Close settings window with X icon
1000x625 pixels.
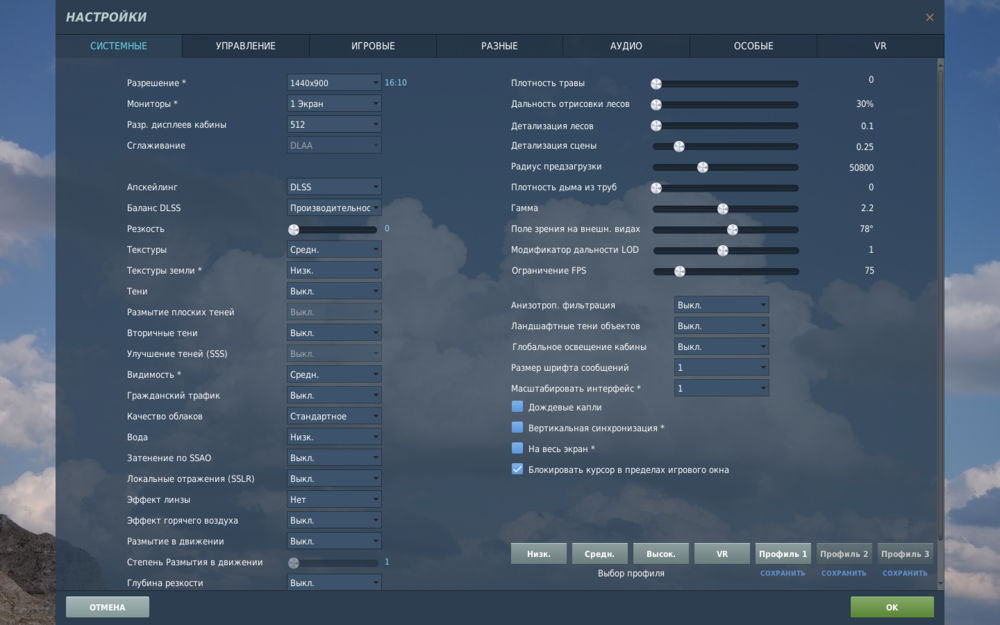coord(929,17)
